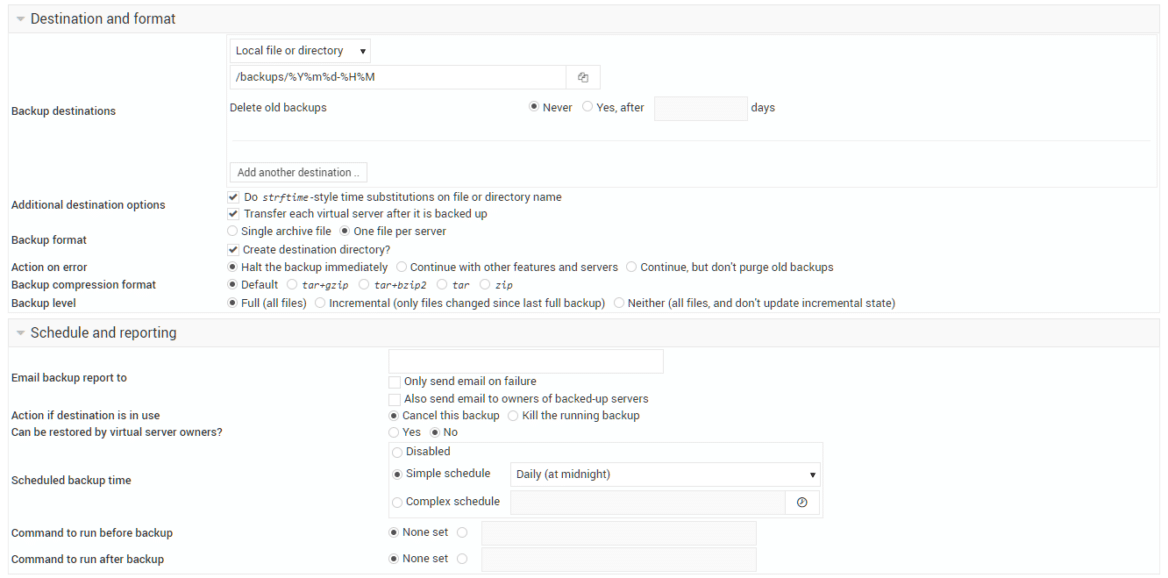Select Disabled for scheduled backup time
This screenshot has height=578, width=1168.
[x=397, y=451]
